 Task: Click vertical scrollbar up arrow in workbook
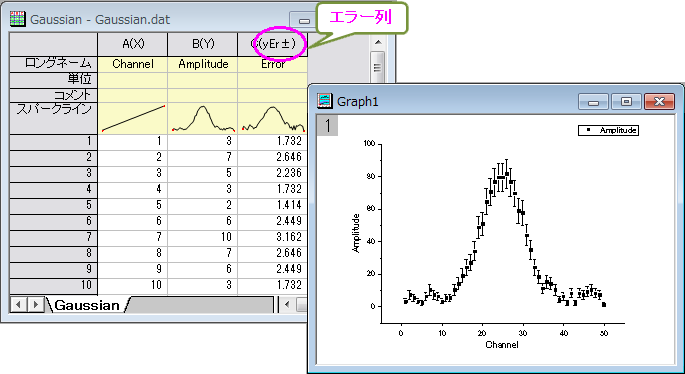point(378,42)
